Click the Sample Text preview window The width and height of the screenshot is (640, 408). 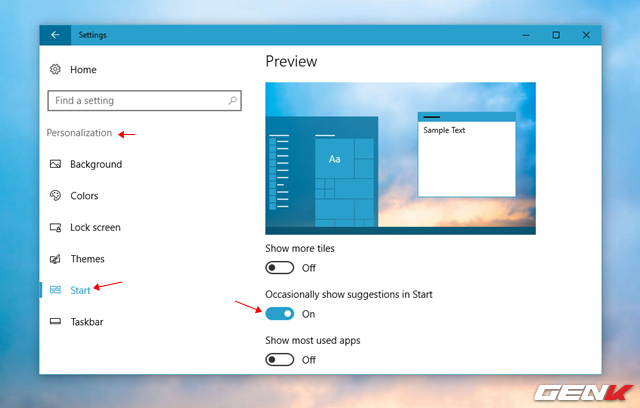[x=467, y=155]
